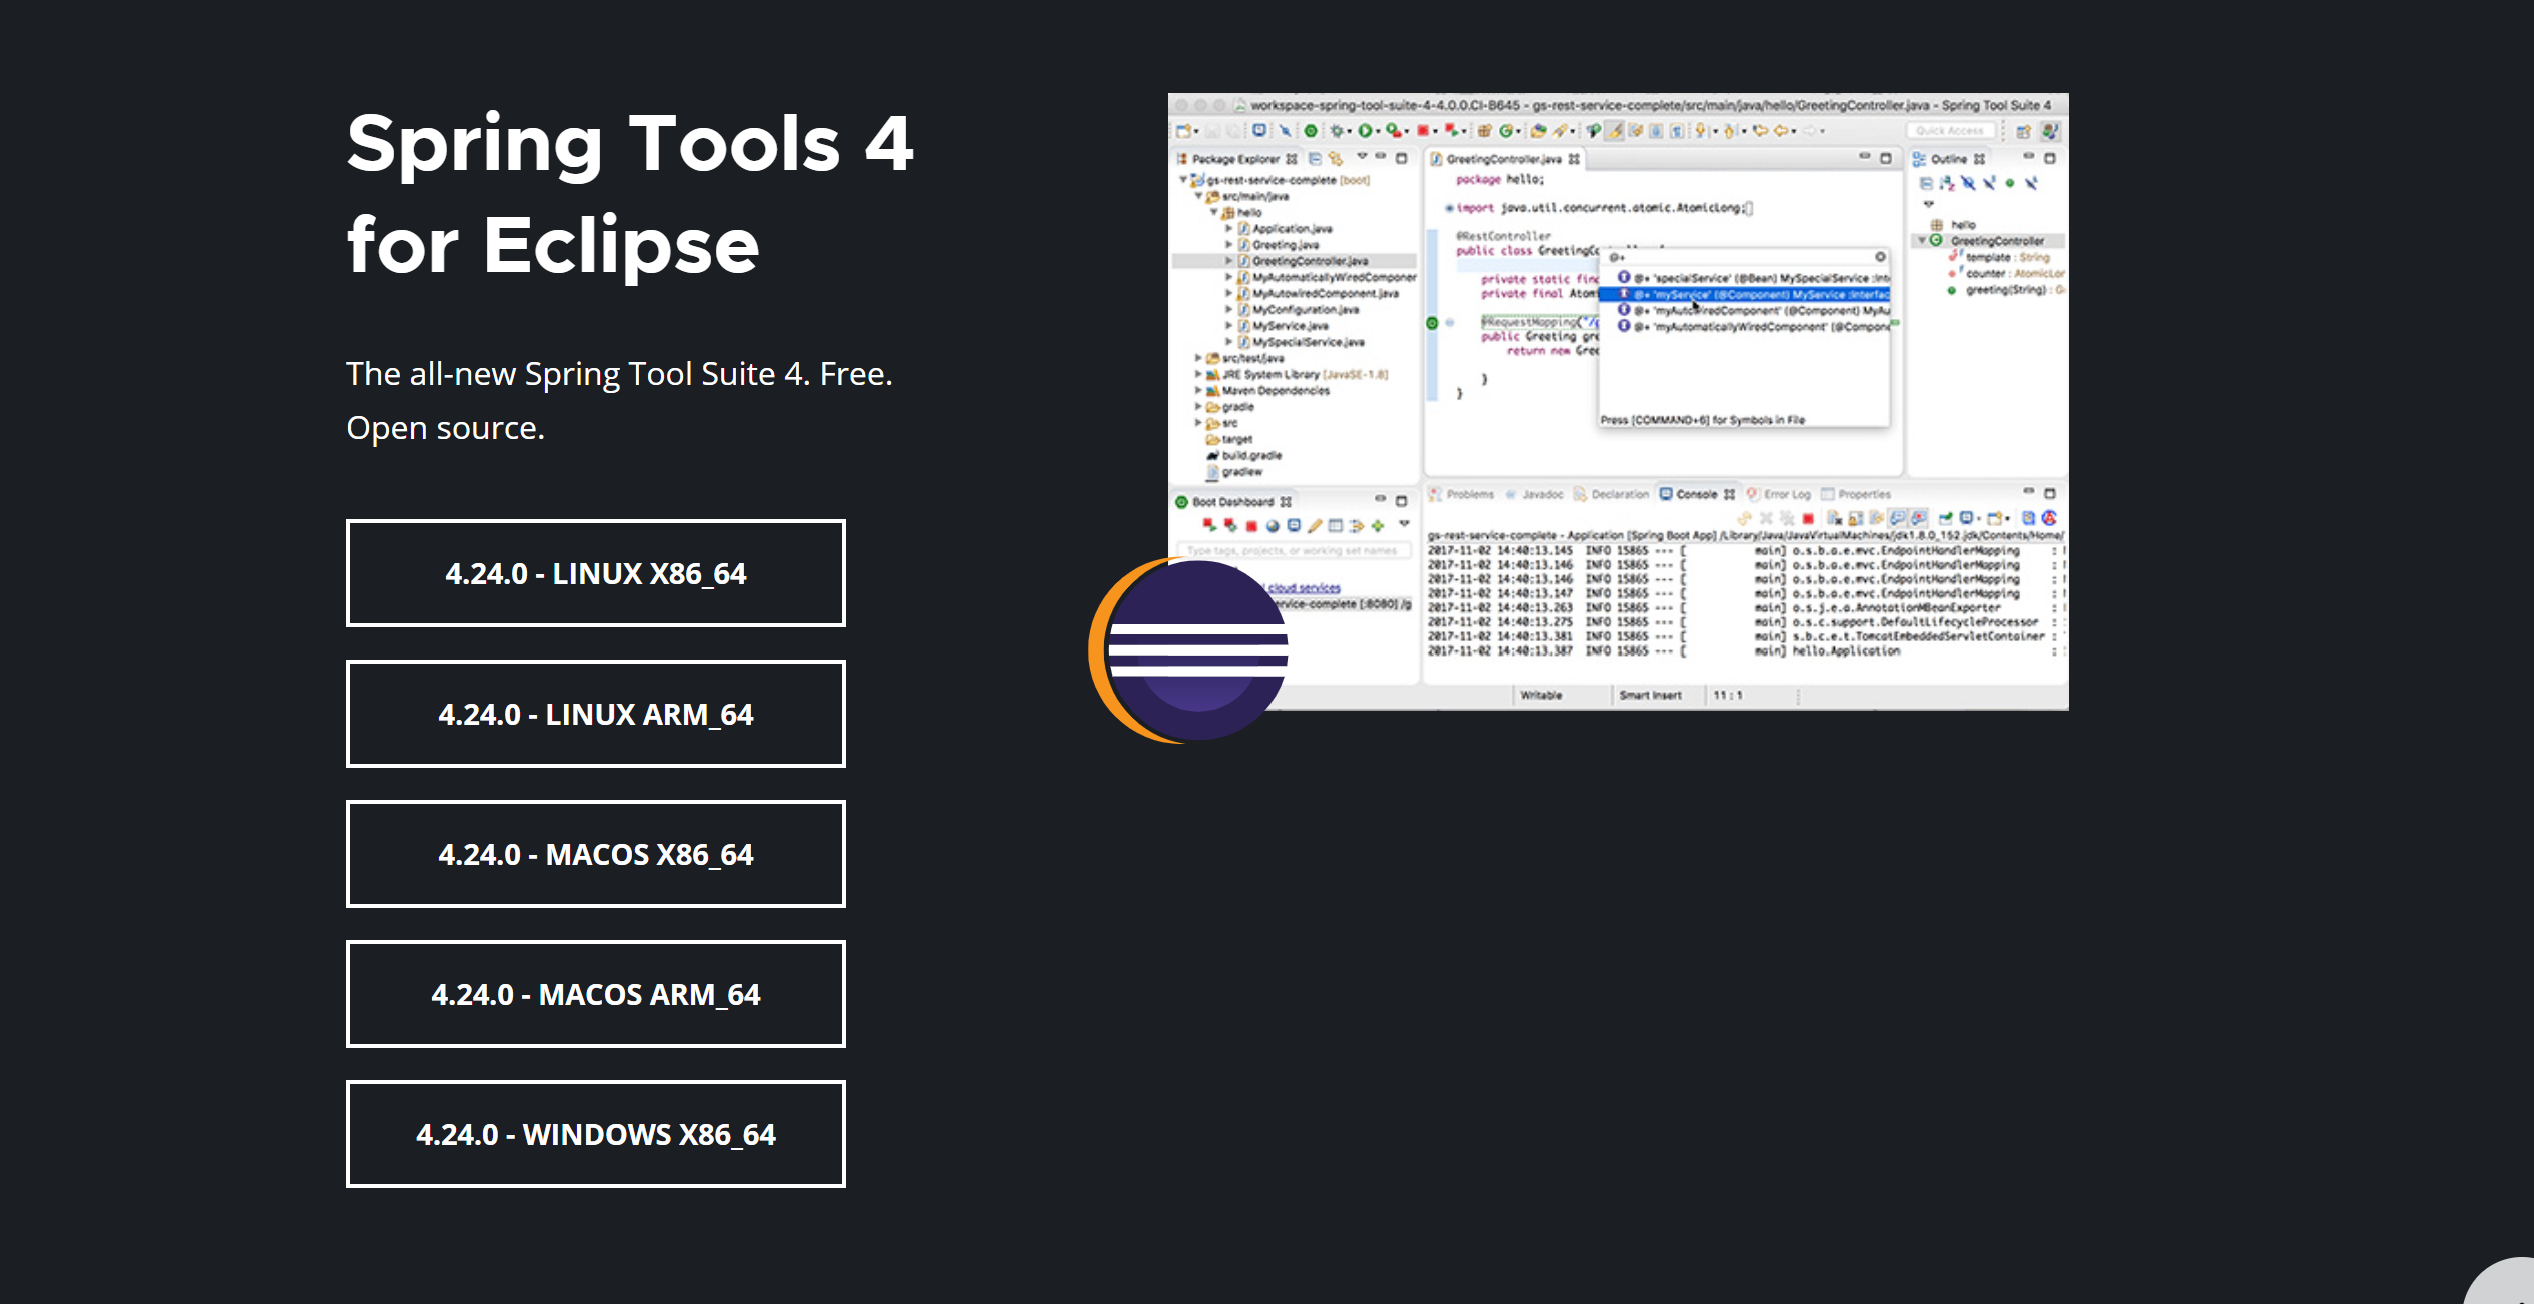Switch to the Problems tab

pyautogui.click(x=1468, y=494)
